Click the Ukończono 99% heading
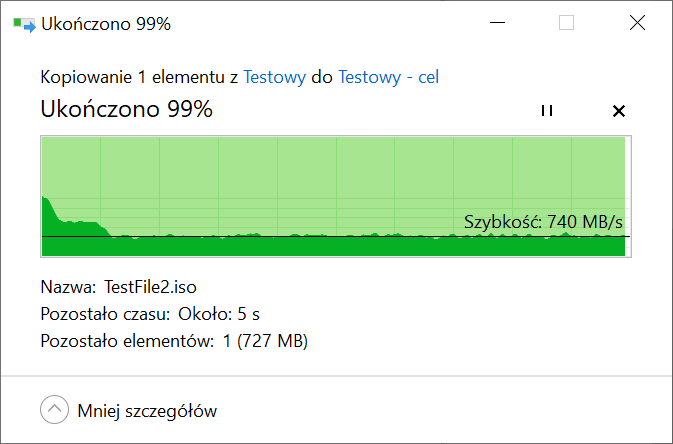 (x=127, y=109)
